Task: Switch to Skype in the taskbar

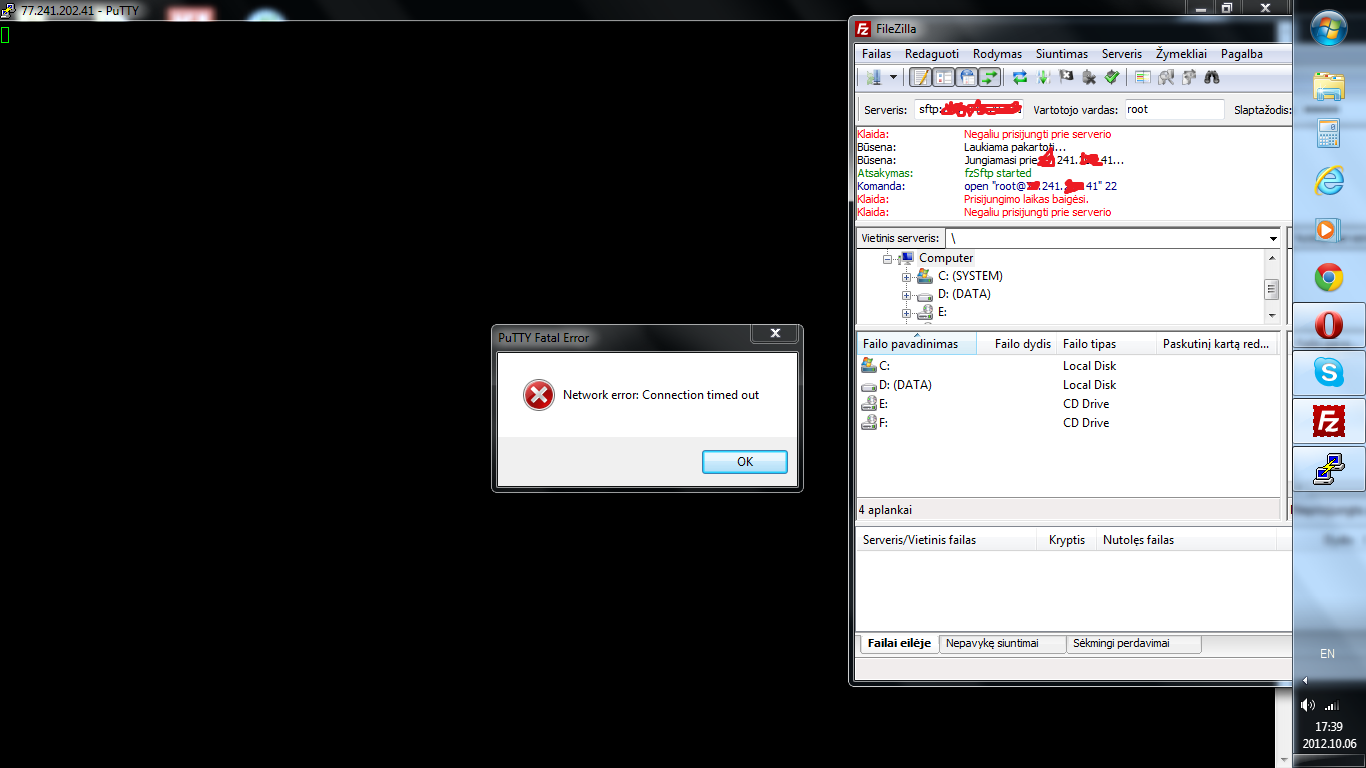Action: tap(1328, 373)
